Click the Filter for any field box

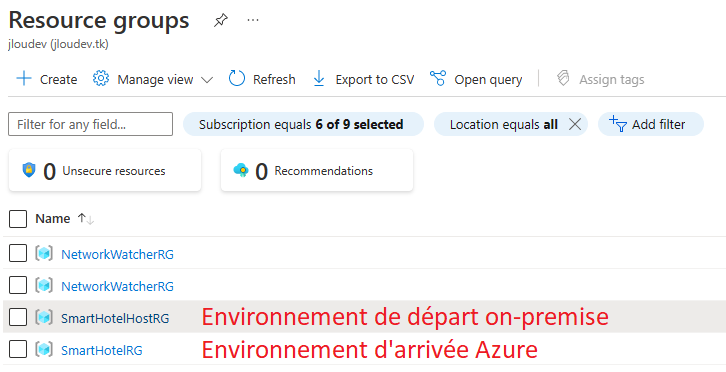[90, 124]
